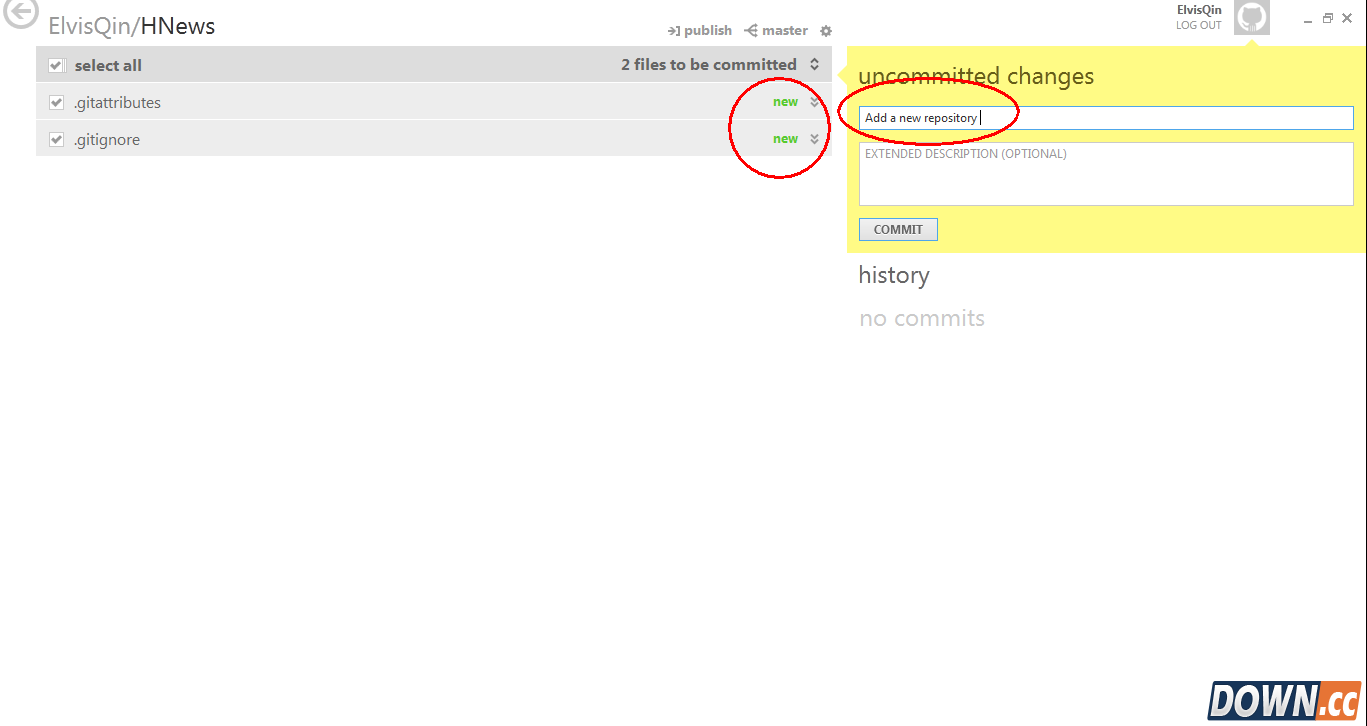Open the settings gear icon
The height and width of the screenshot is (726, 1367).
click(826, 31)
